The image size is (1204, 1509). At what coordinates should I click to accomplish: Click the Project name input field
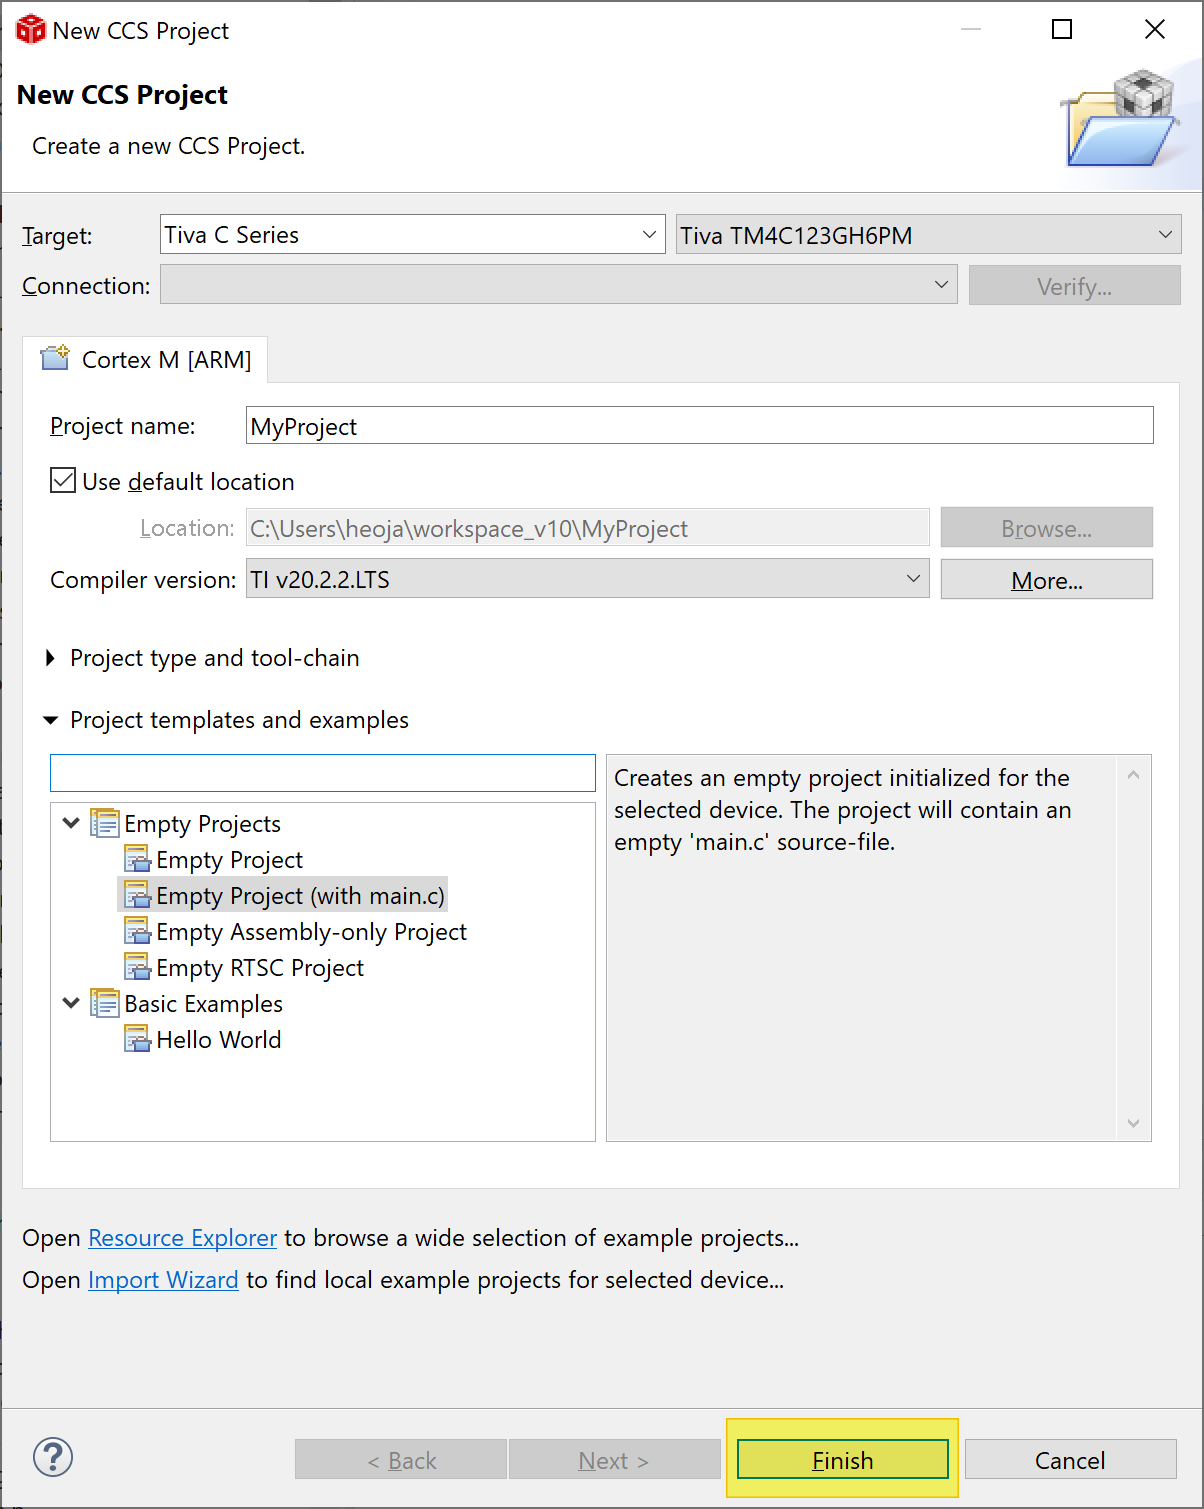tap(700, 426)
